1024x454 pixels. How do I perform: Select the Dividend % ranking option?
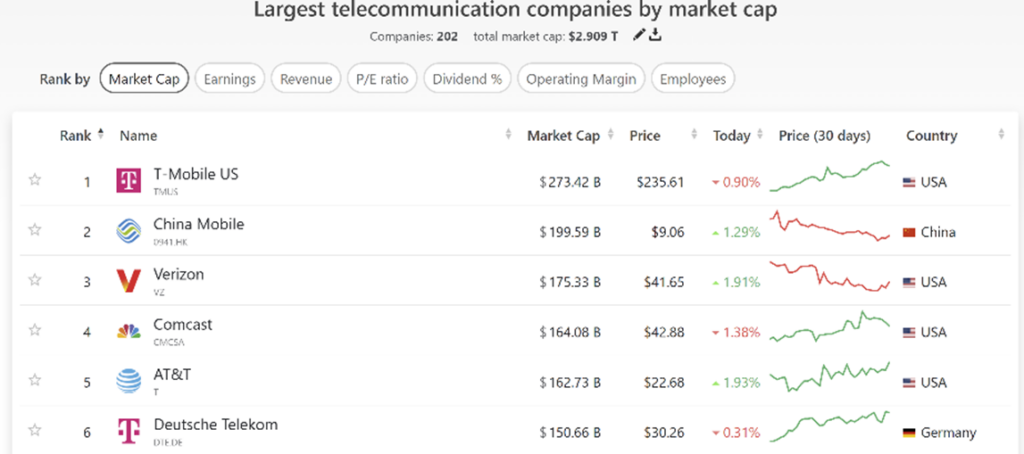point(467,79)
